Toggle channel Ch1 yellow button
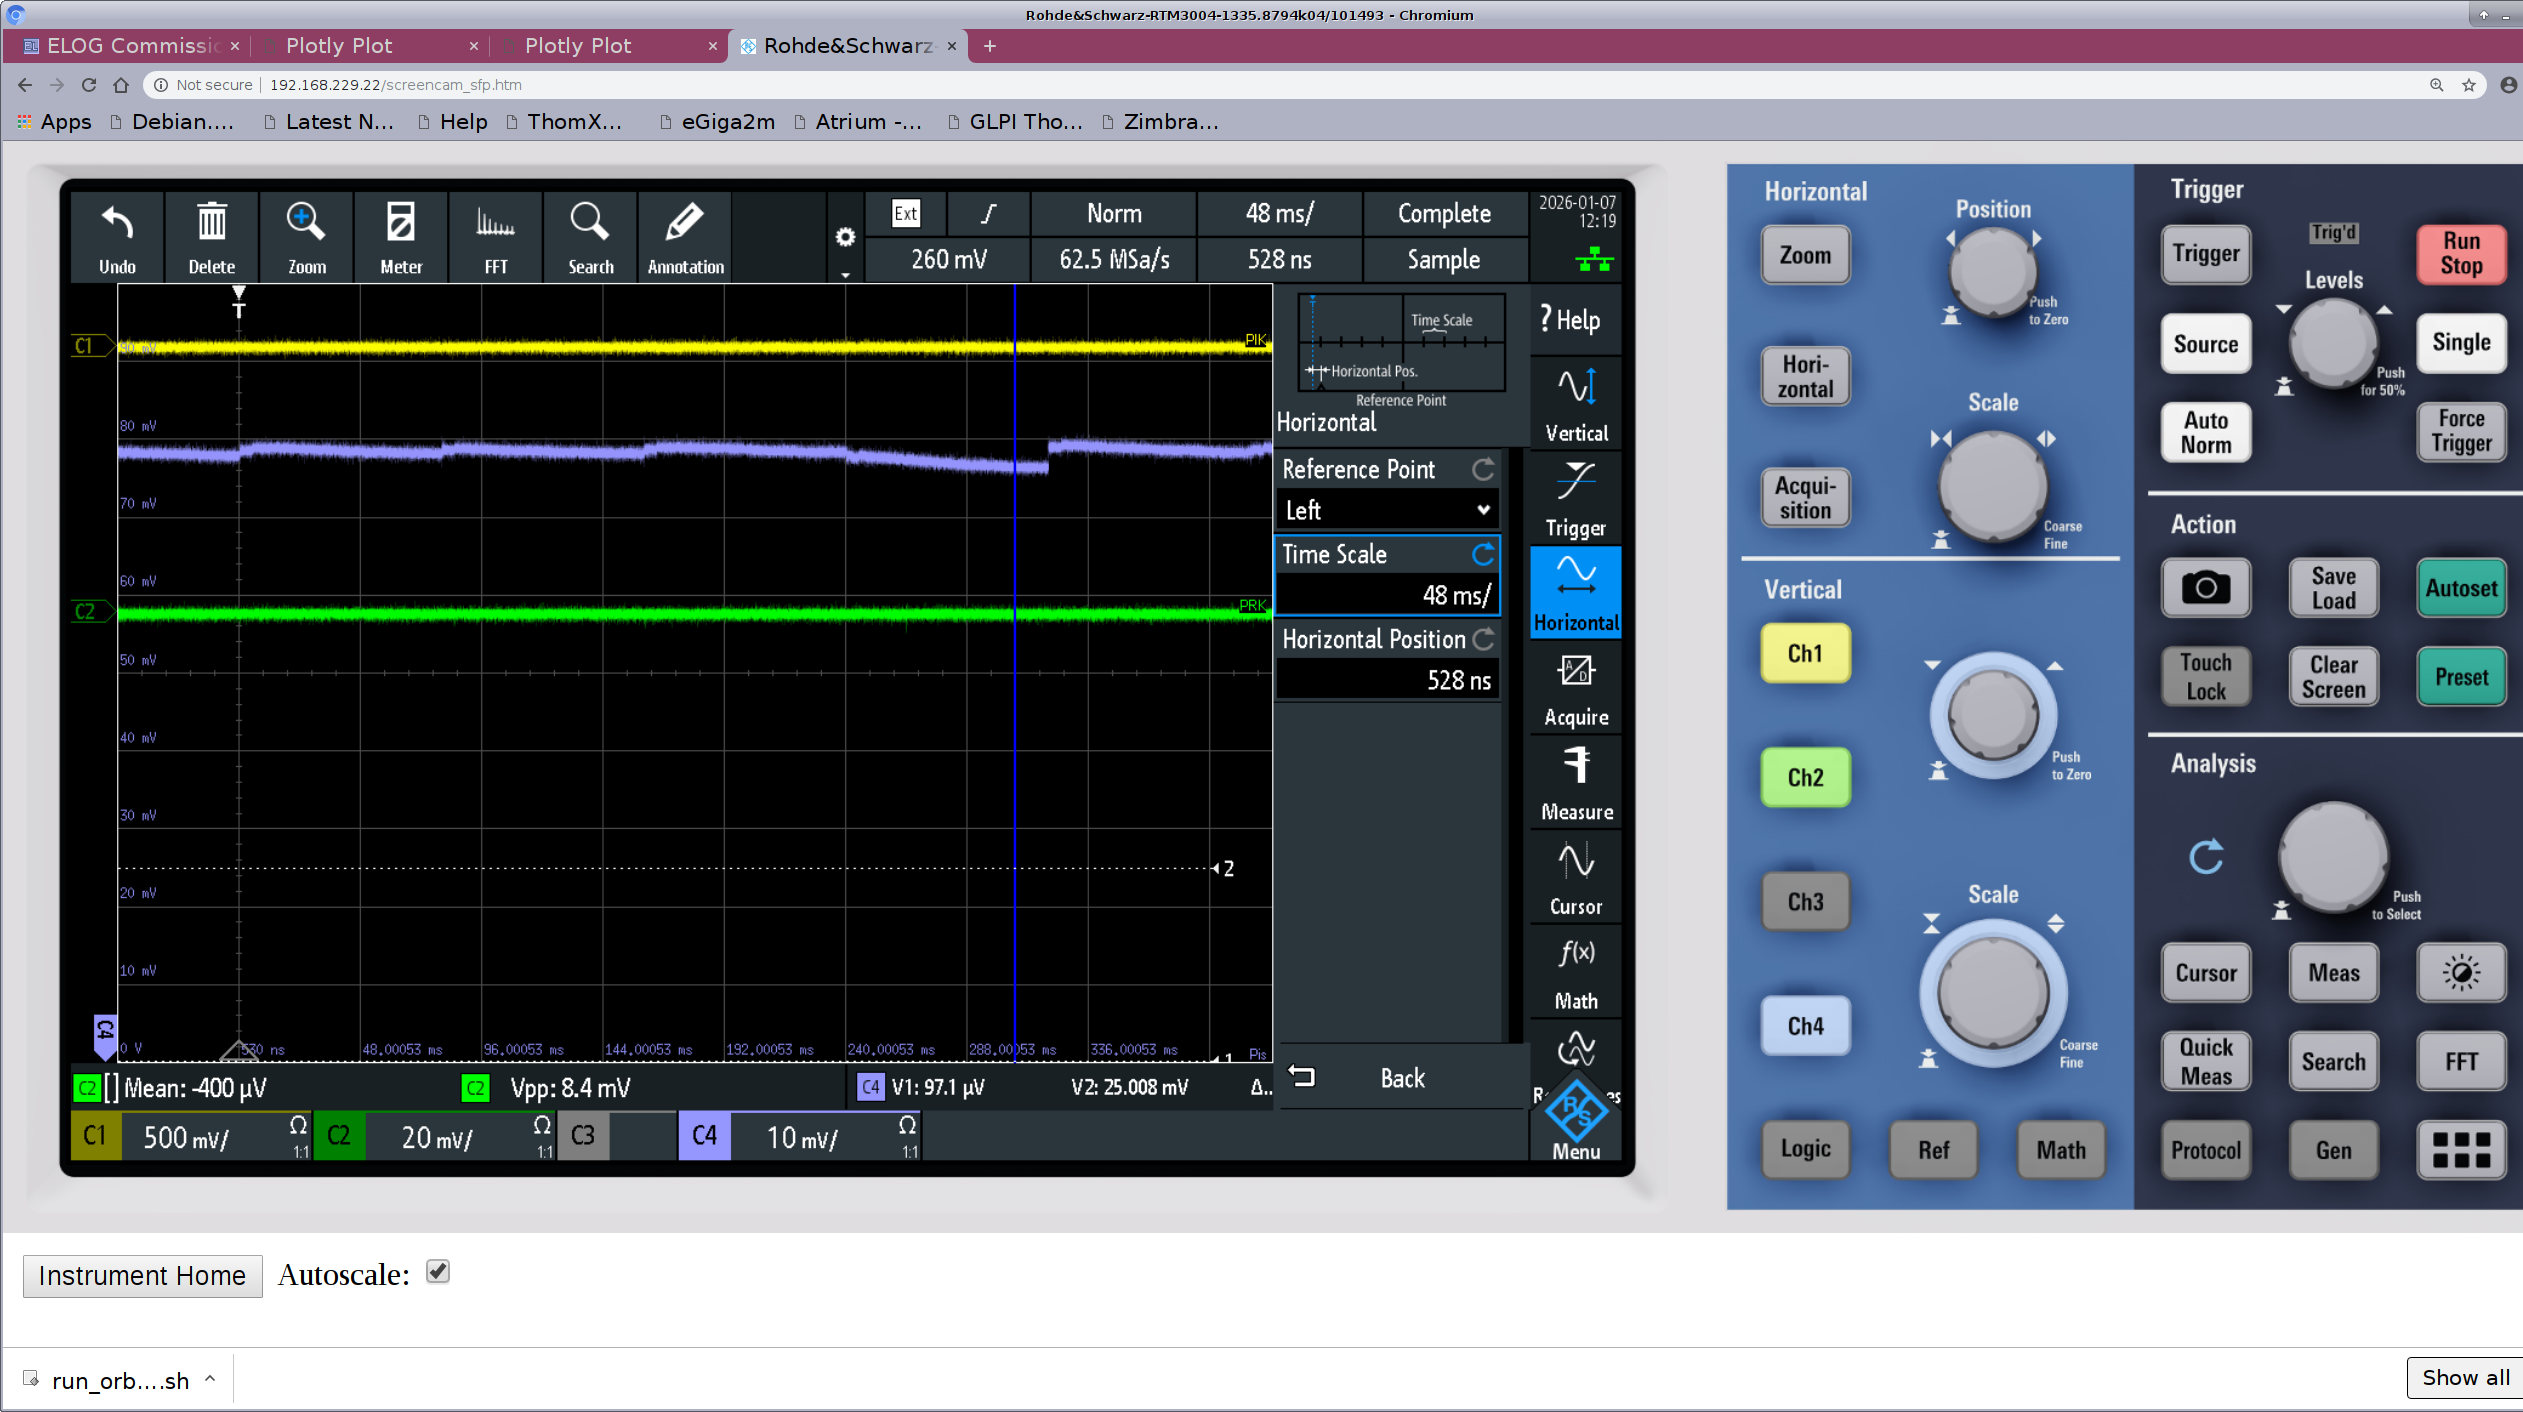Screen dimensions: 2523x1412 pyautogui.click(x=1804, y=653)
